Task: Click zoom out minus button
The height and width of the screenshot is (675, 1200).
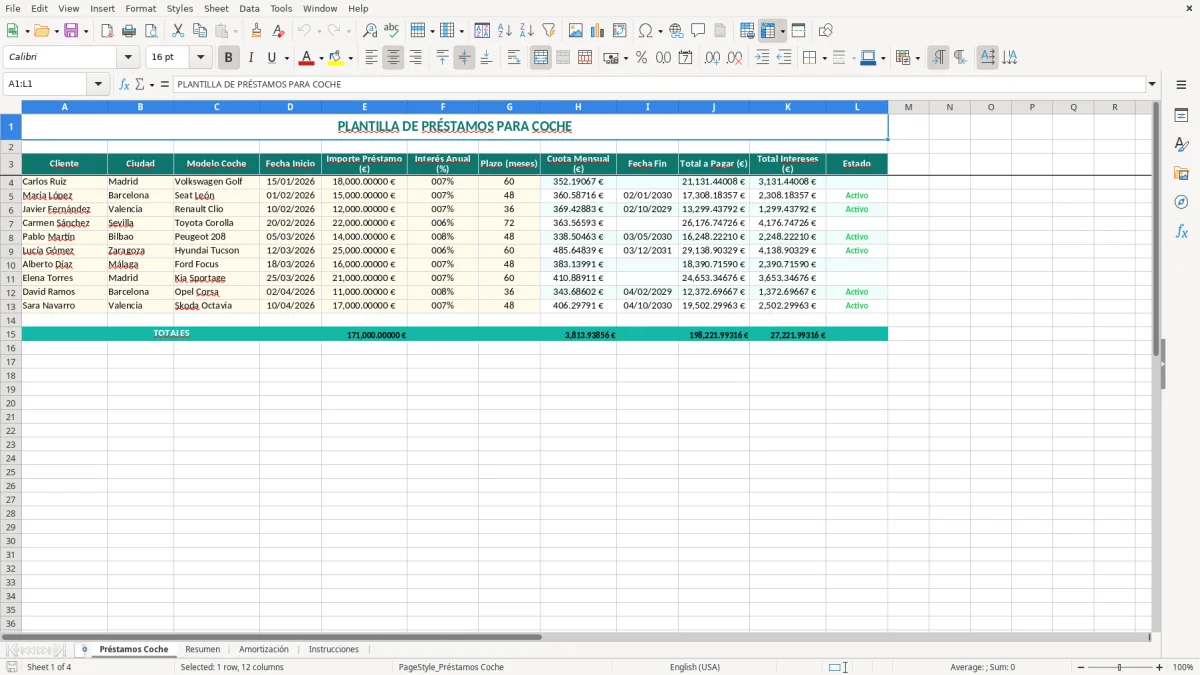Action: tap(1081, 667)
